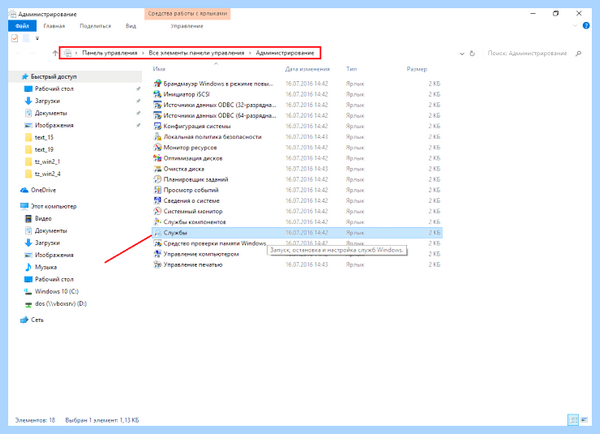Go up one folder level arrow
The width and height of the screenshot is (600, 434).
55,53
